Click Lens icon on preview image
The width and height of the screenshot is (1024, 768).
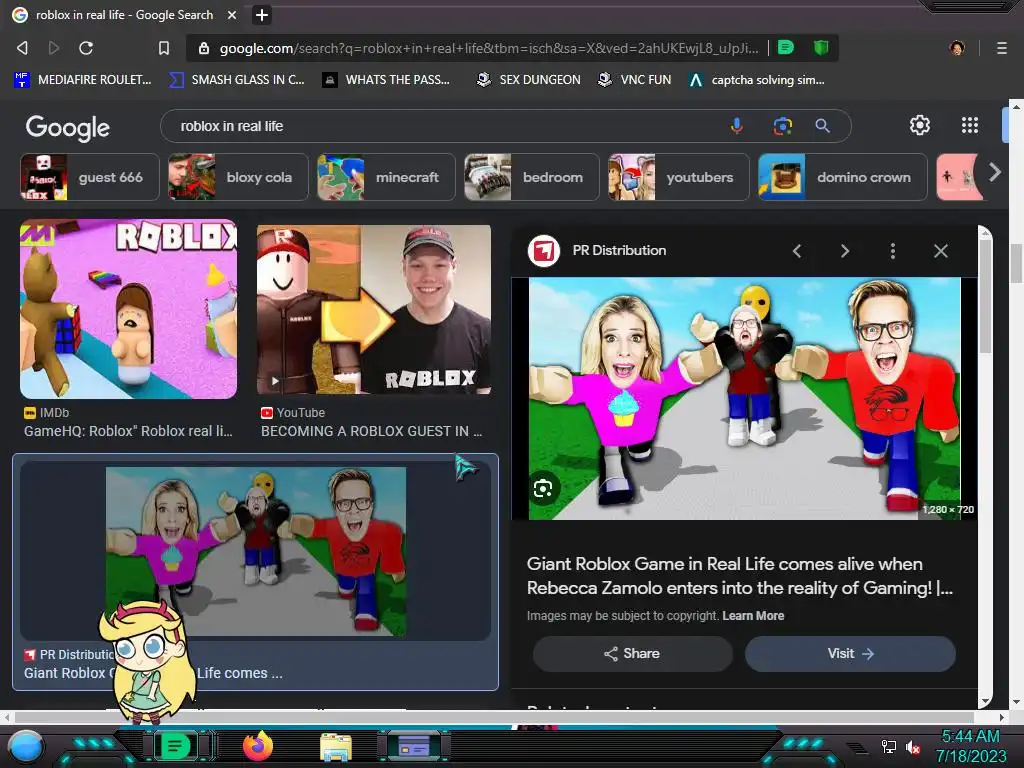pyautogui.click(x=543, y=488)
